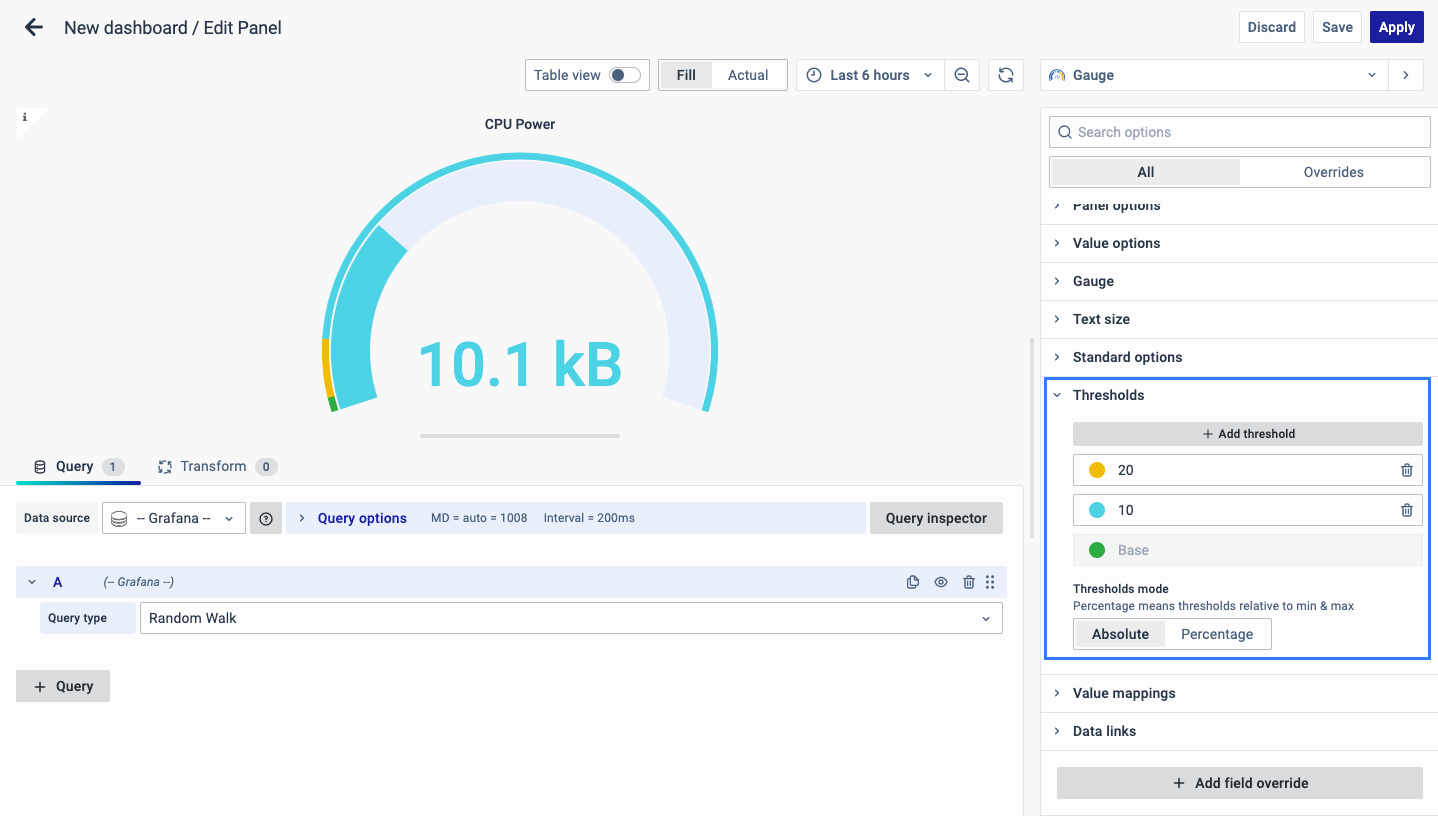Click the data source help icon

click(266, 518)
